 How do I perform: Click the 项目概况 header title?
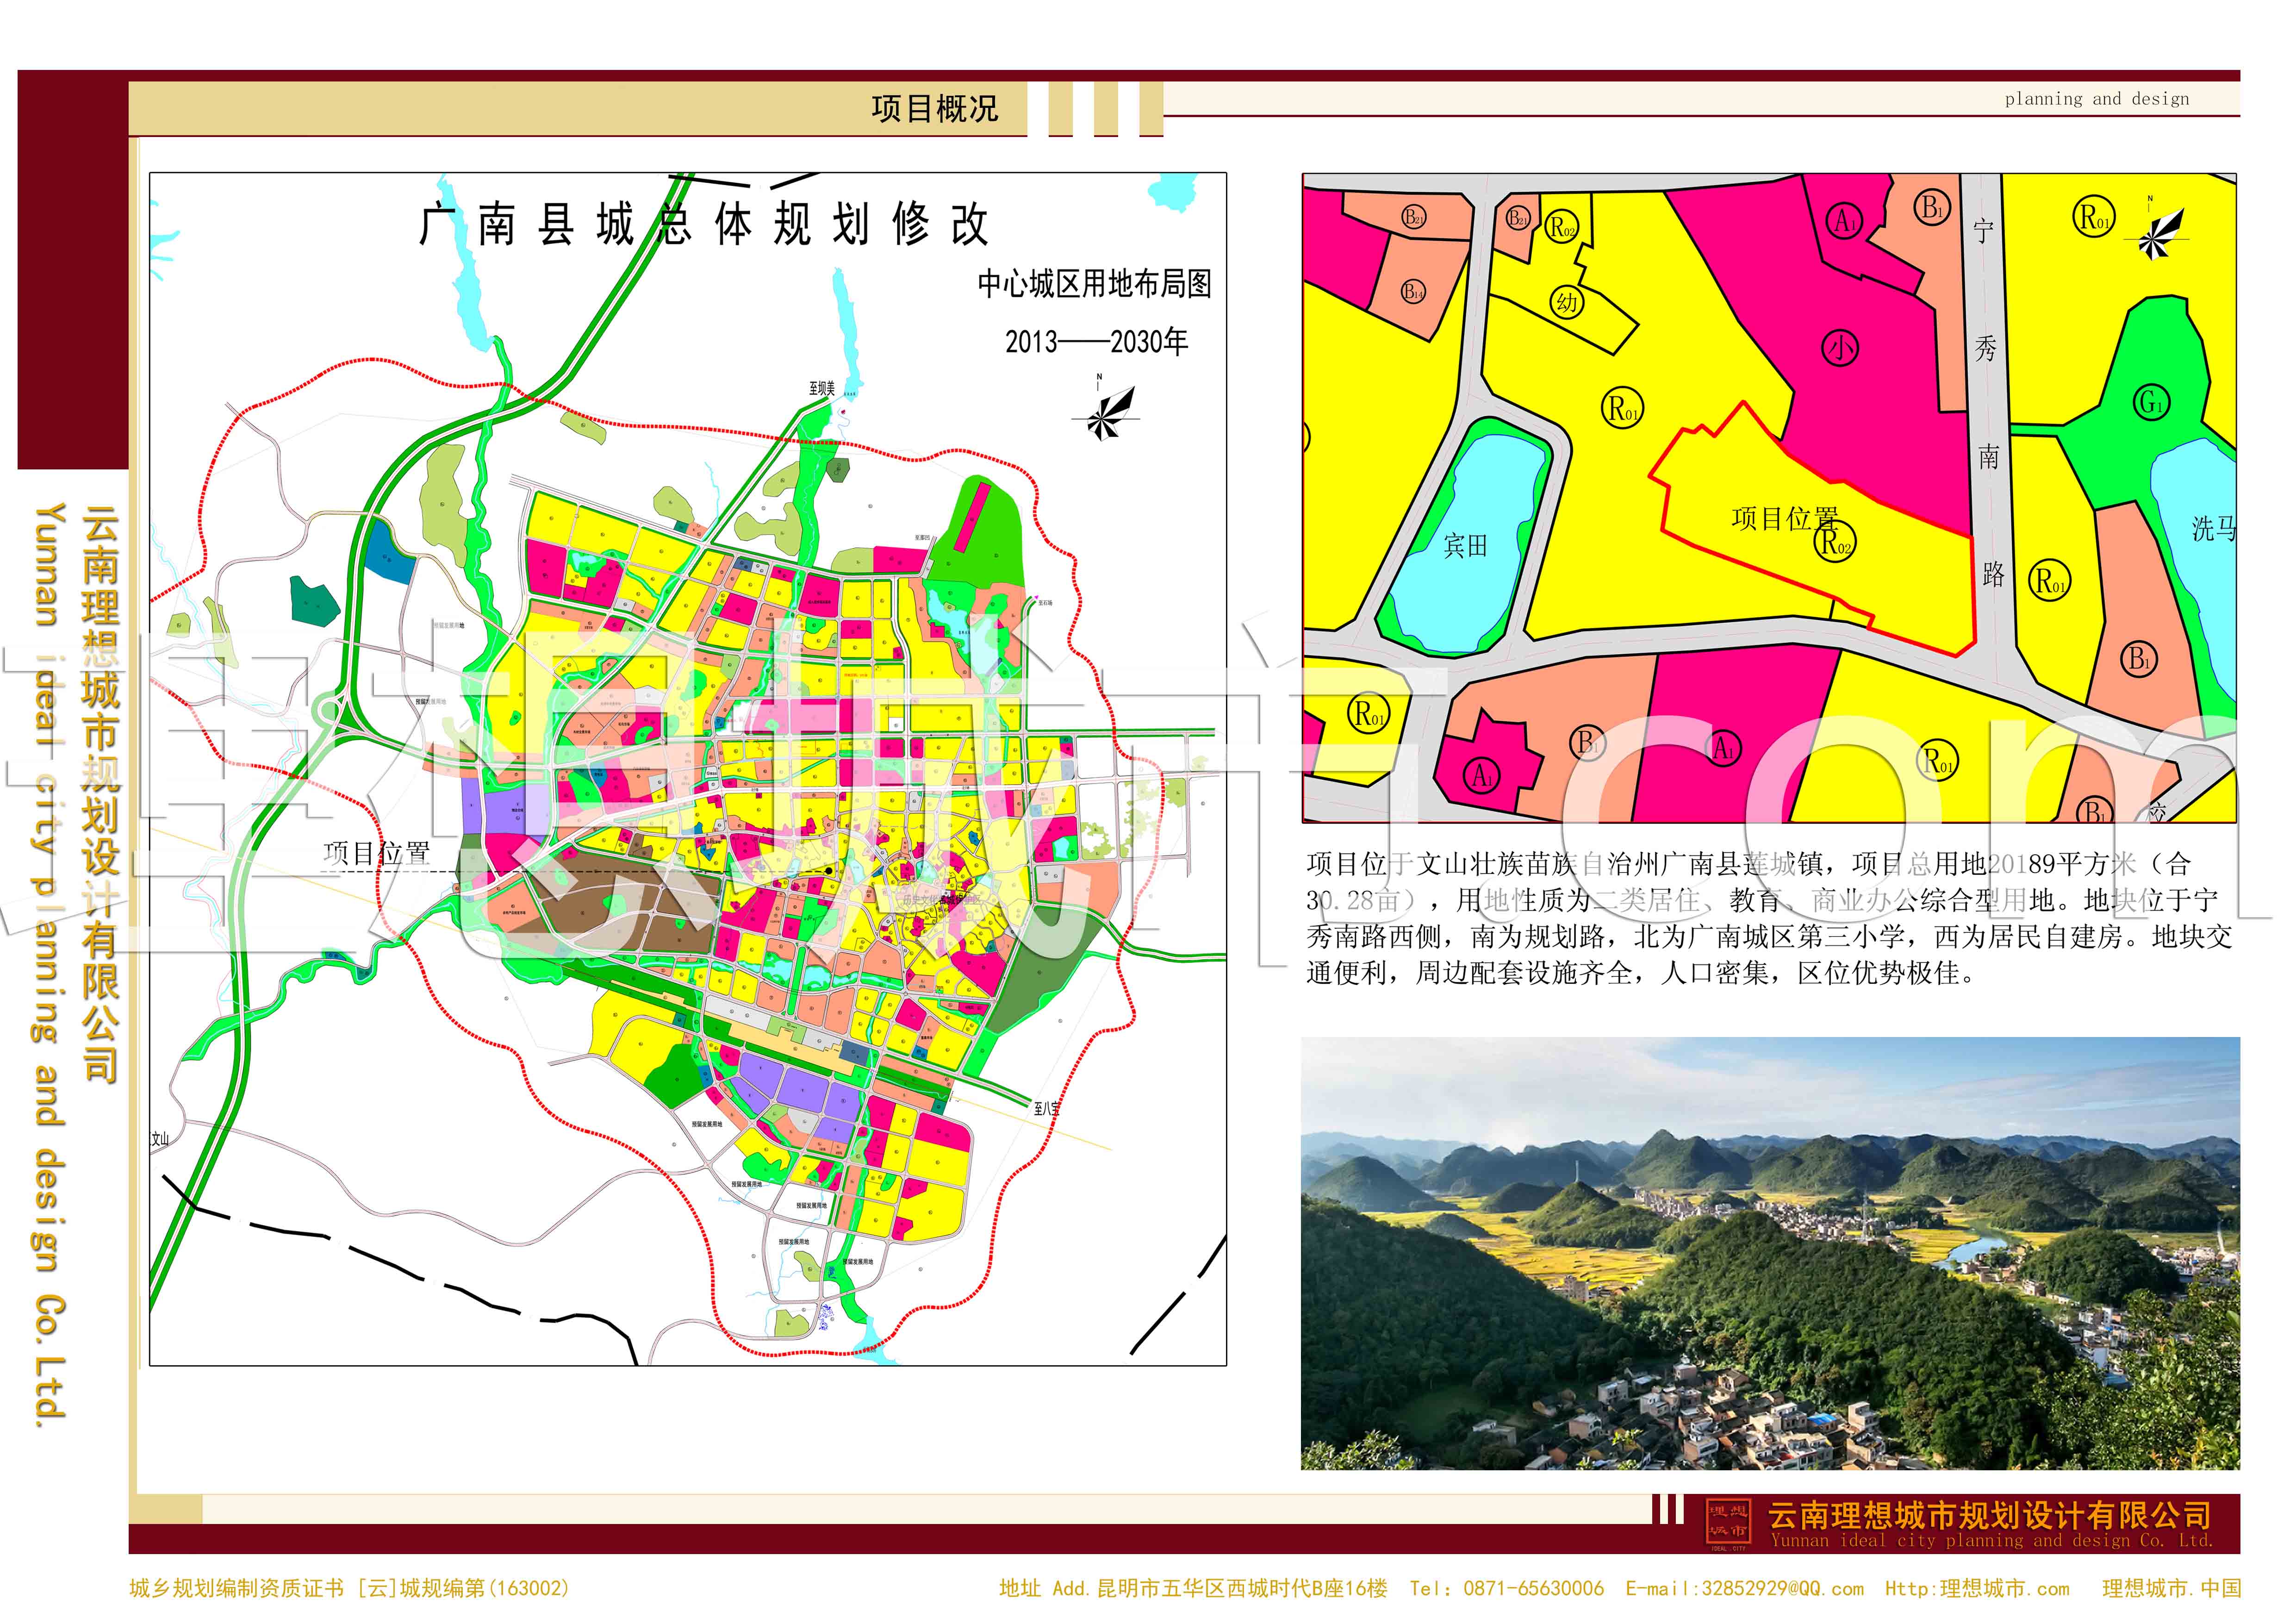(934, 108)
